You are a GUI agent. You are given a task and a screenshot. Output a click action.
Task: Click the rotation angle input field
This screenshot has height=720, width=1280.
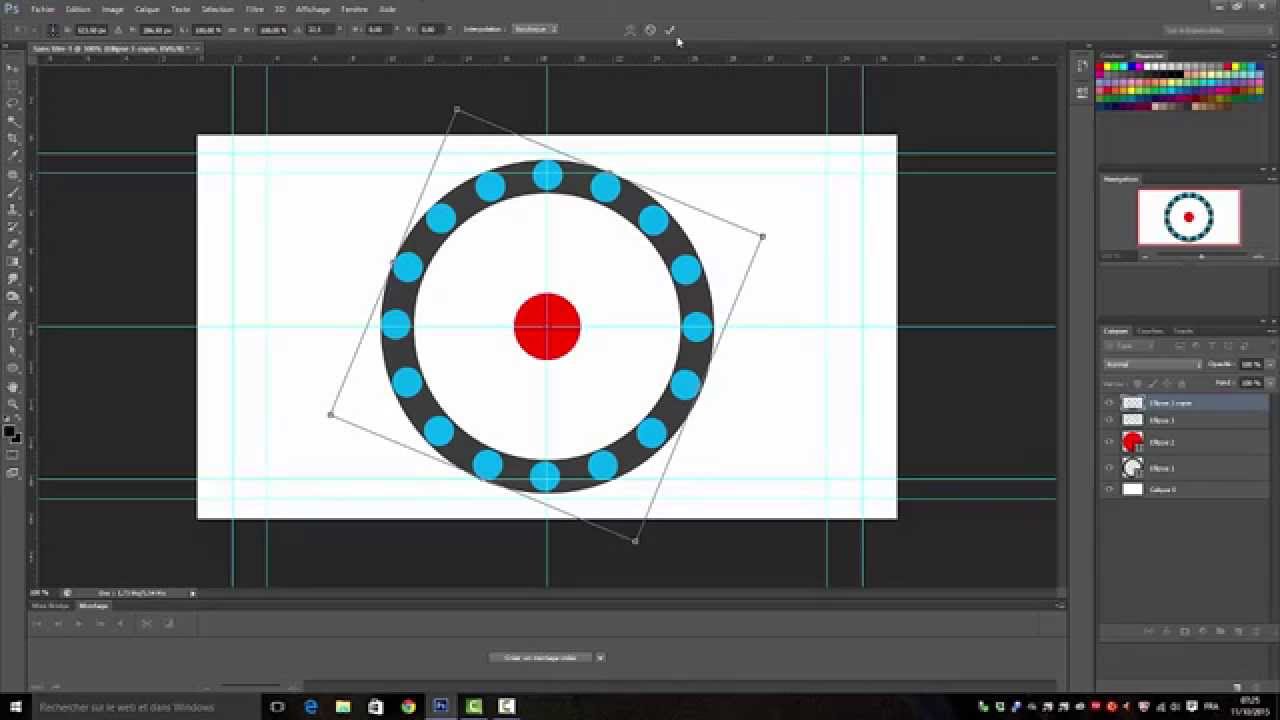320,30
